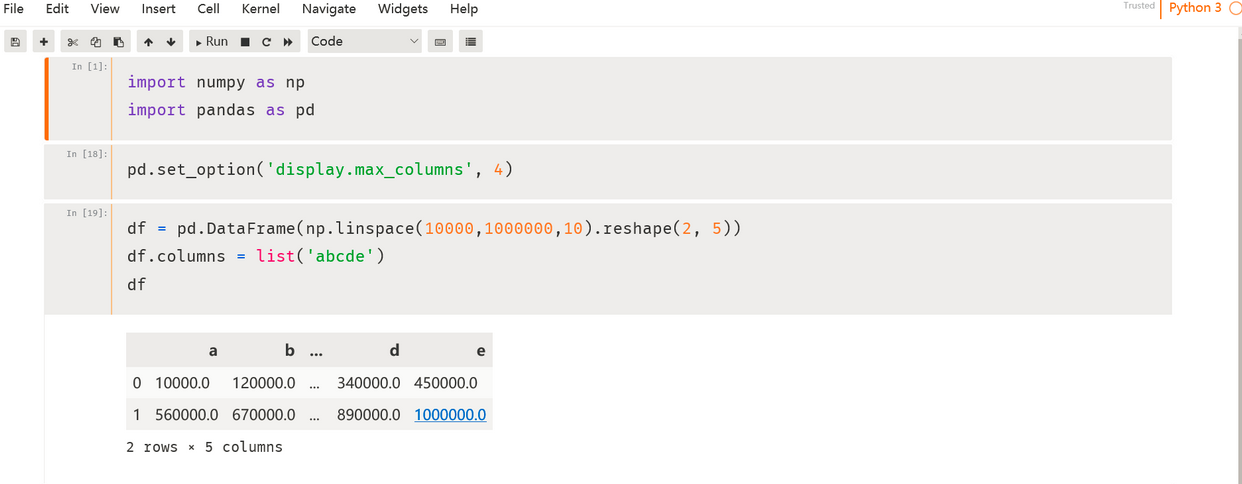Restart the kernel using circular arrow
Viewport: 1242px width, 484px height.
coord(266,42)
